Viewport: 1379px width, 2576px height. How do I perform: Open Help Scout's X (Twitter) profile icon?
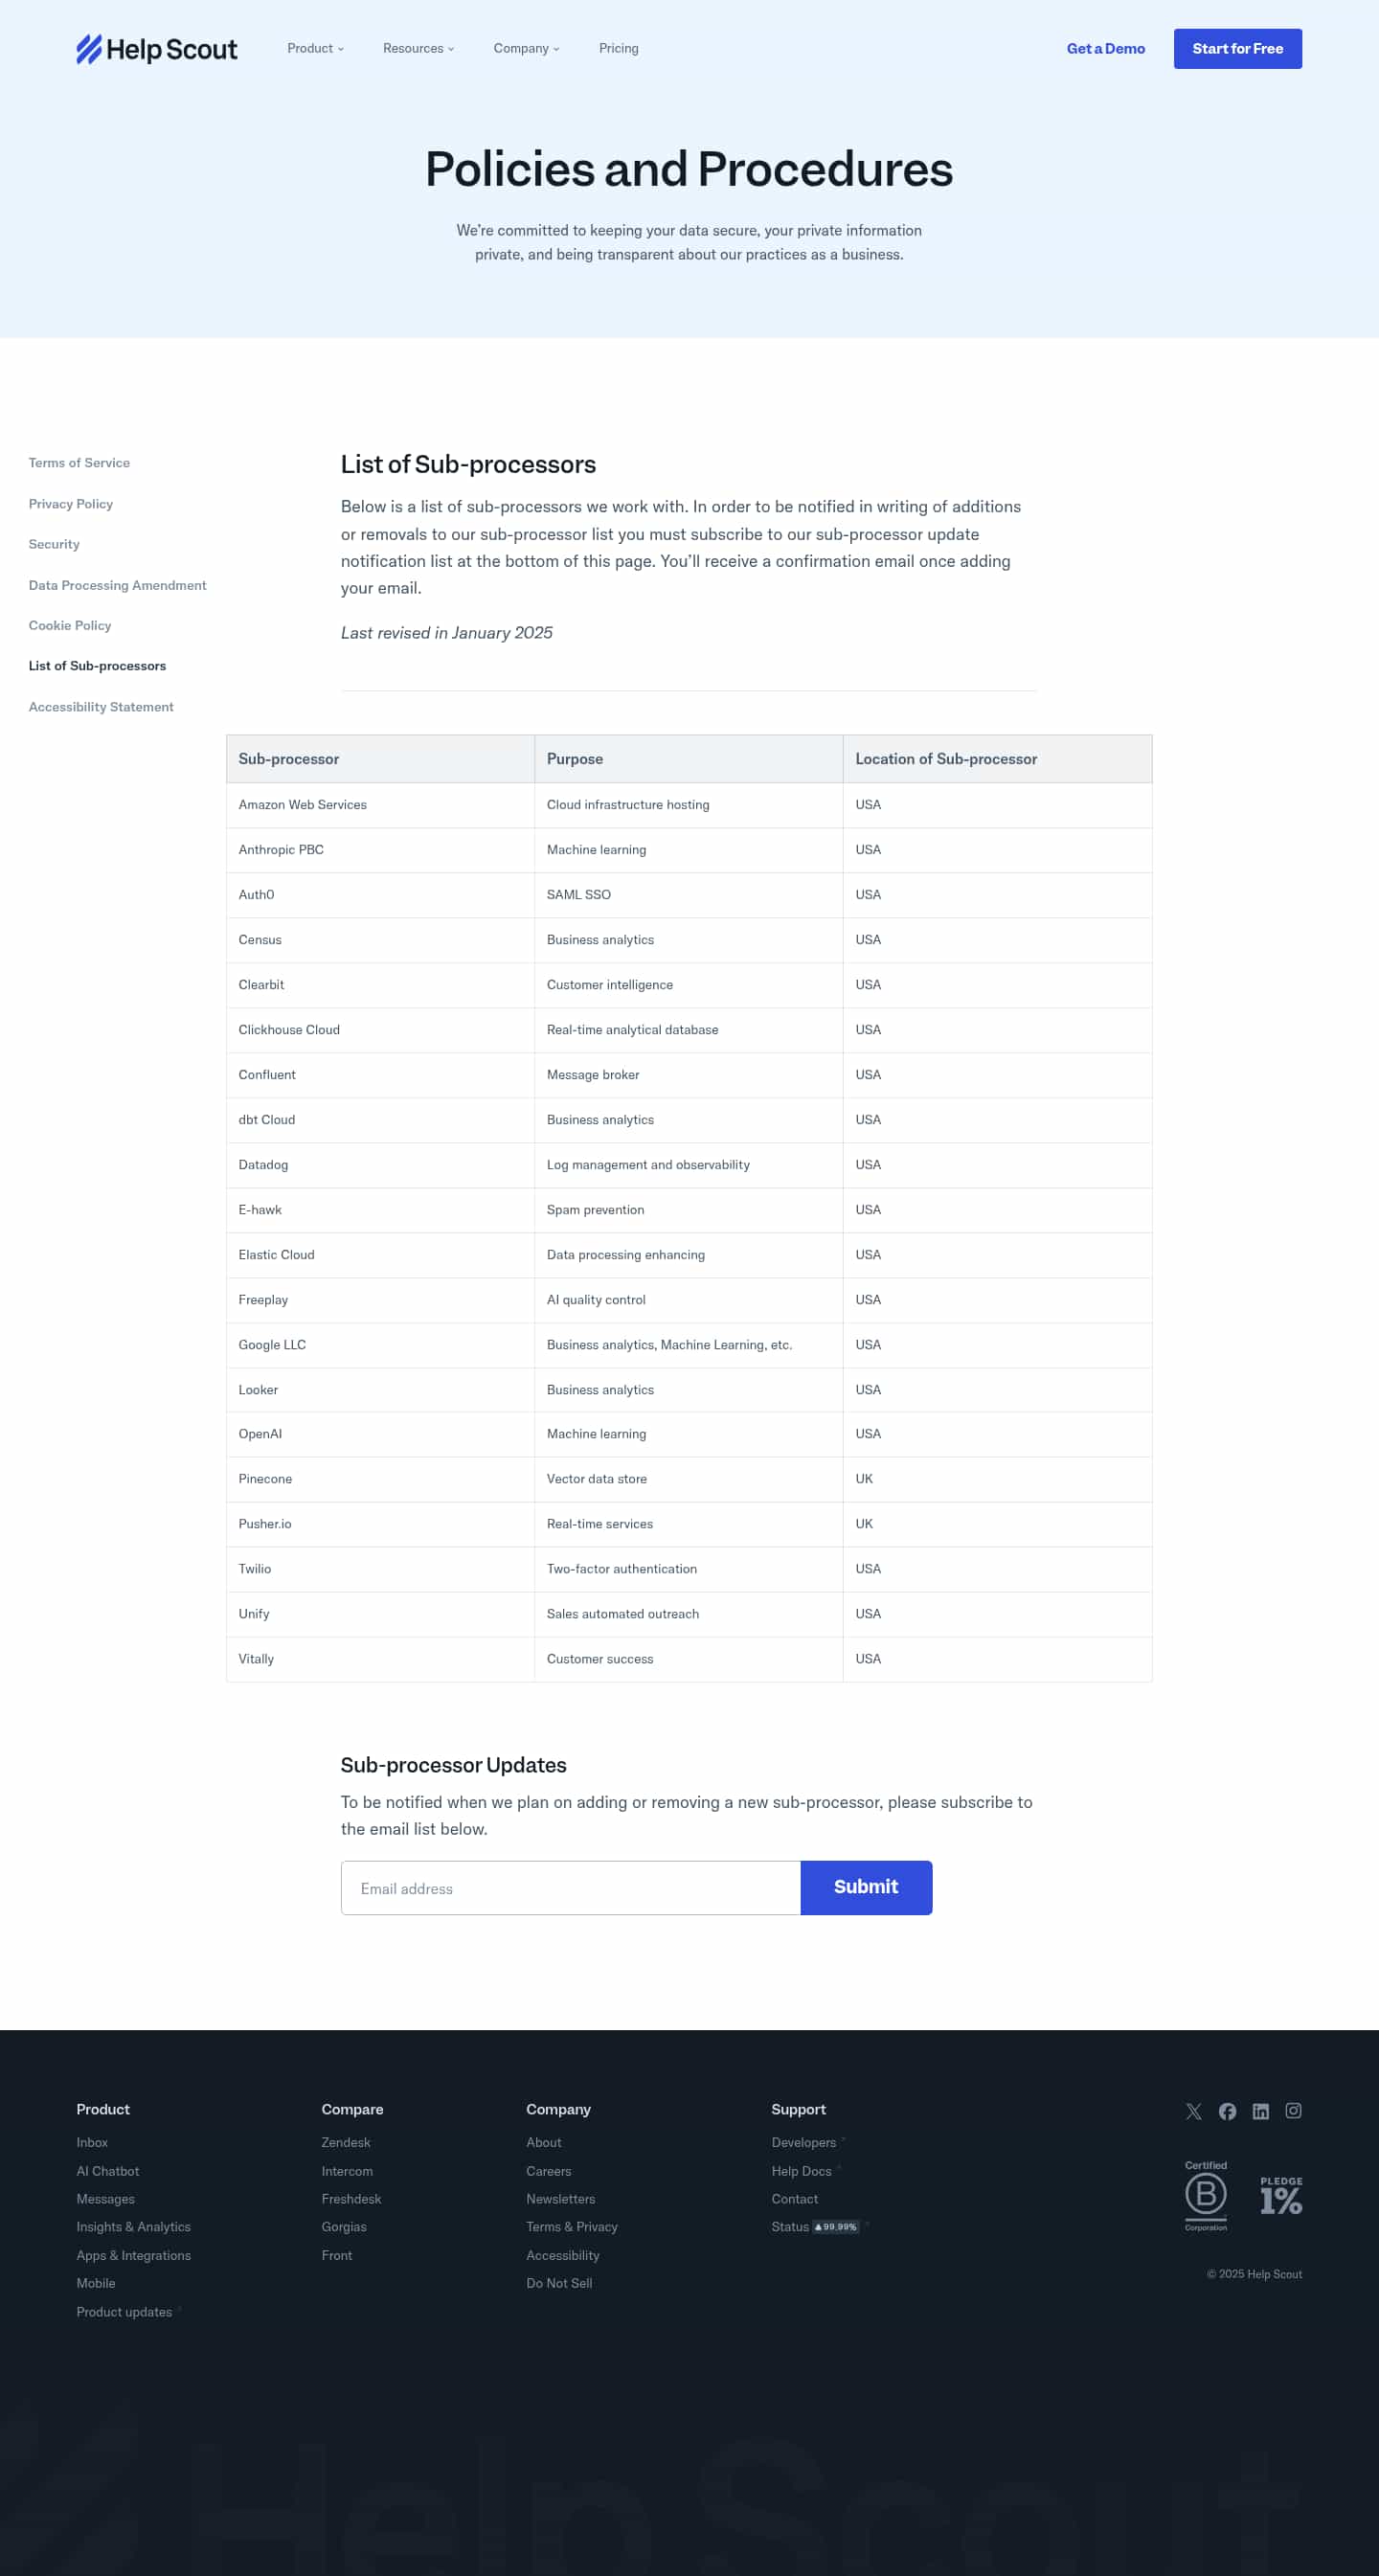[x=1193, y=2111]
